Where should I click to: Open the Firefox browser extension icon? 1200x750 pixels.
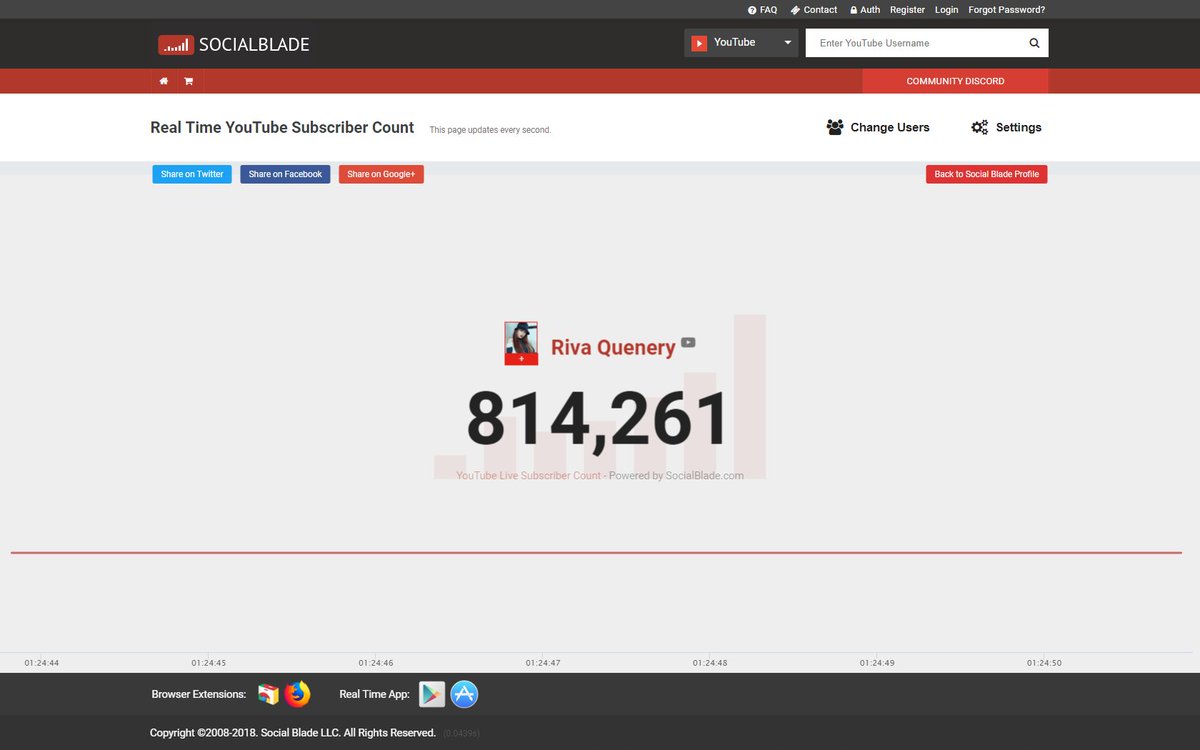coord(298,694)
